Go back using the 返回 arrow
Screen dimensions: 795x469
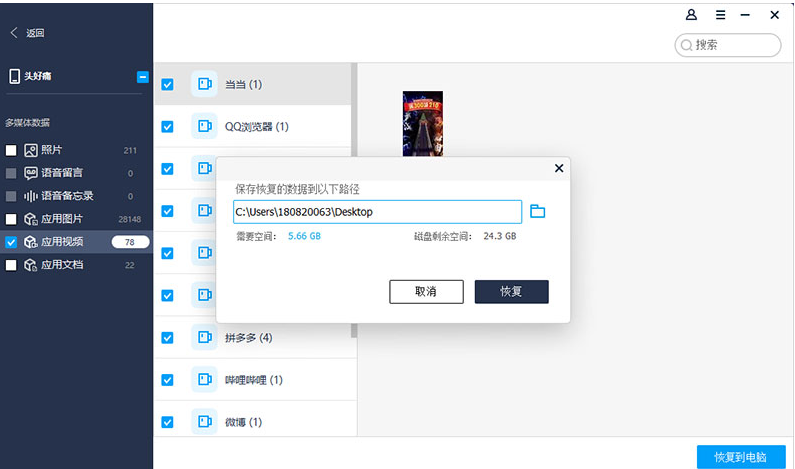14,33
